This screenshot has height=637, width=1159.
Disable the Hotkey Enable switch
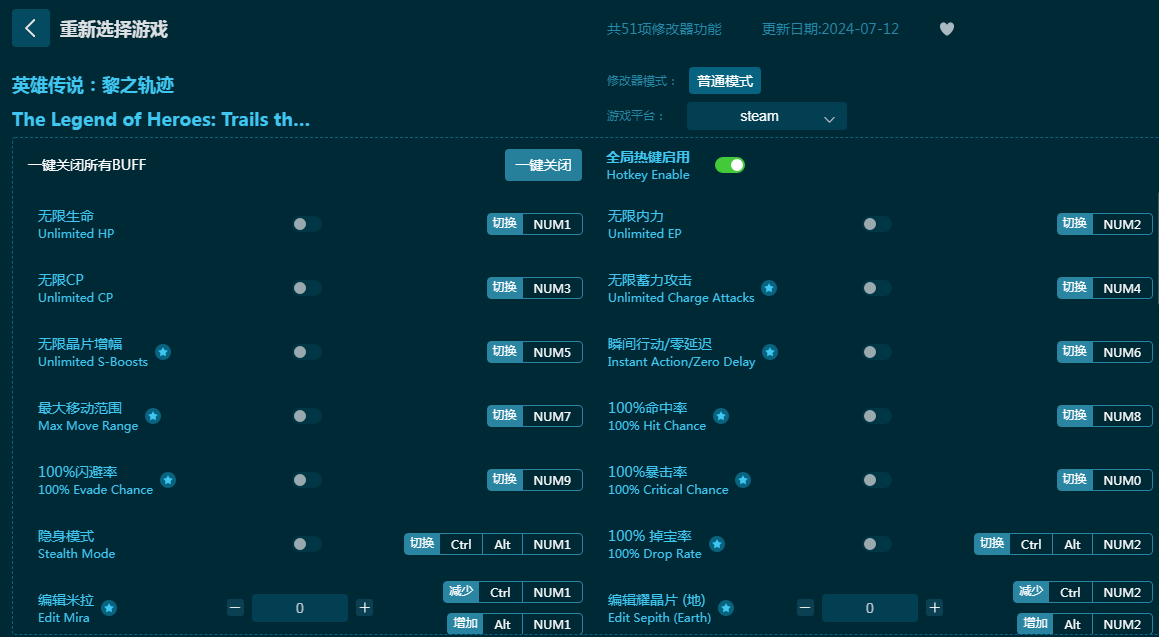(730, 165)
